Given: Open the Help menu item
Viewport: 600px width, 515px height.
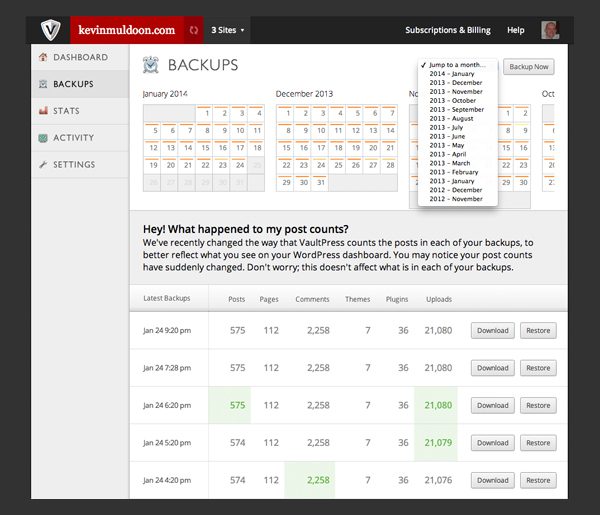Looking at the screenshot, I should (x=515, y=30).
